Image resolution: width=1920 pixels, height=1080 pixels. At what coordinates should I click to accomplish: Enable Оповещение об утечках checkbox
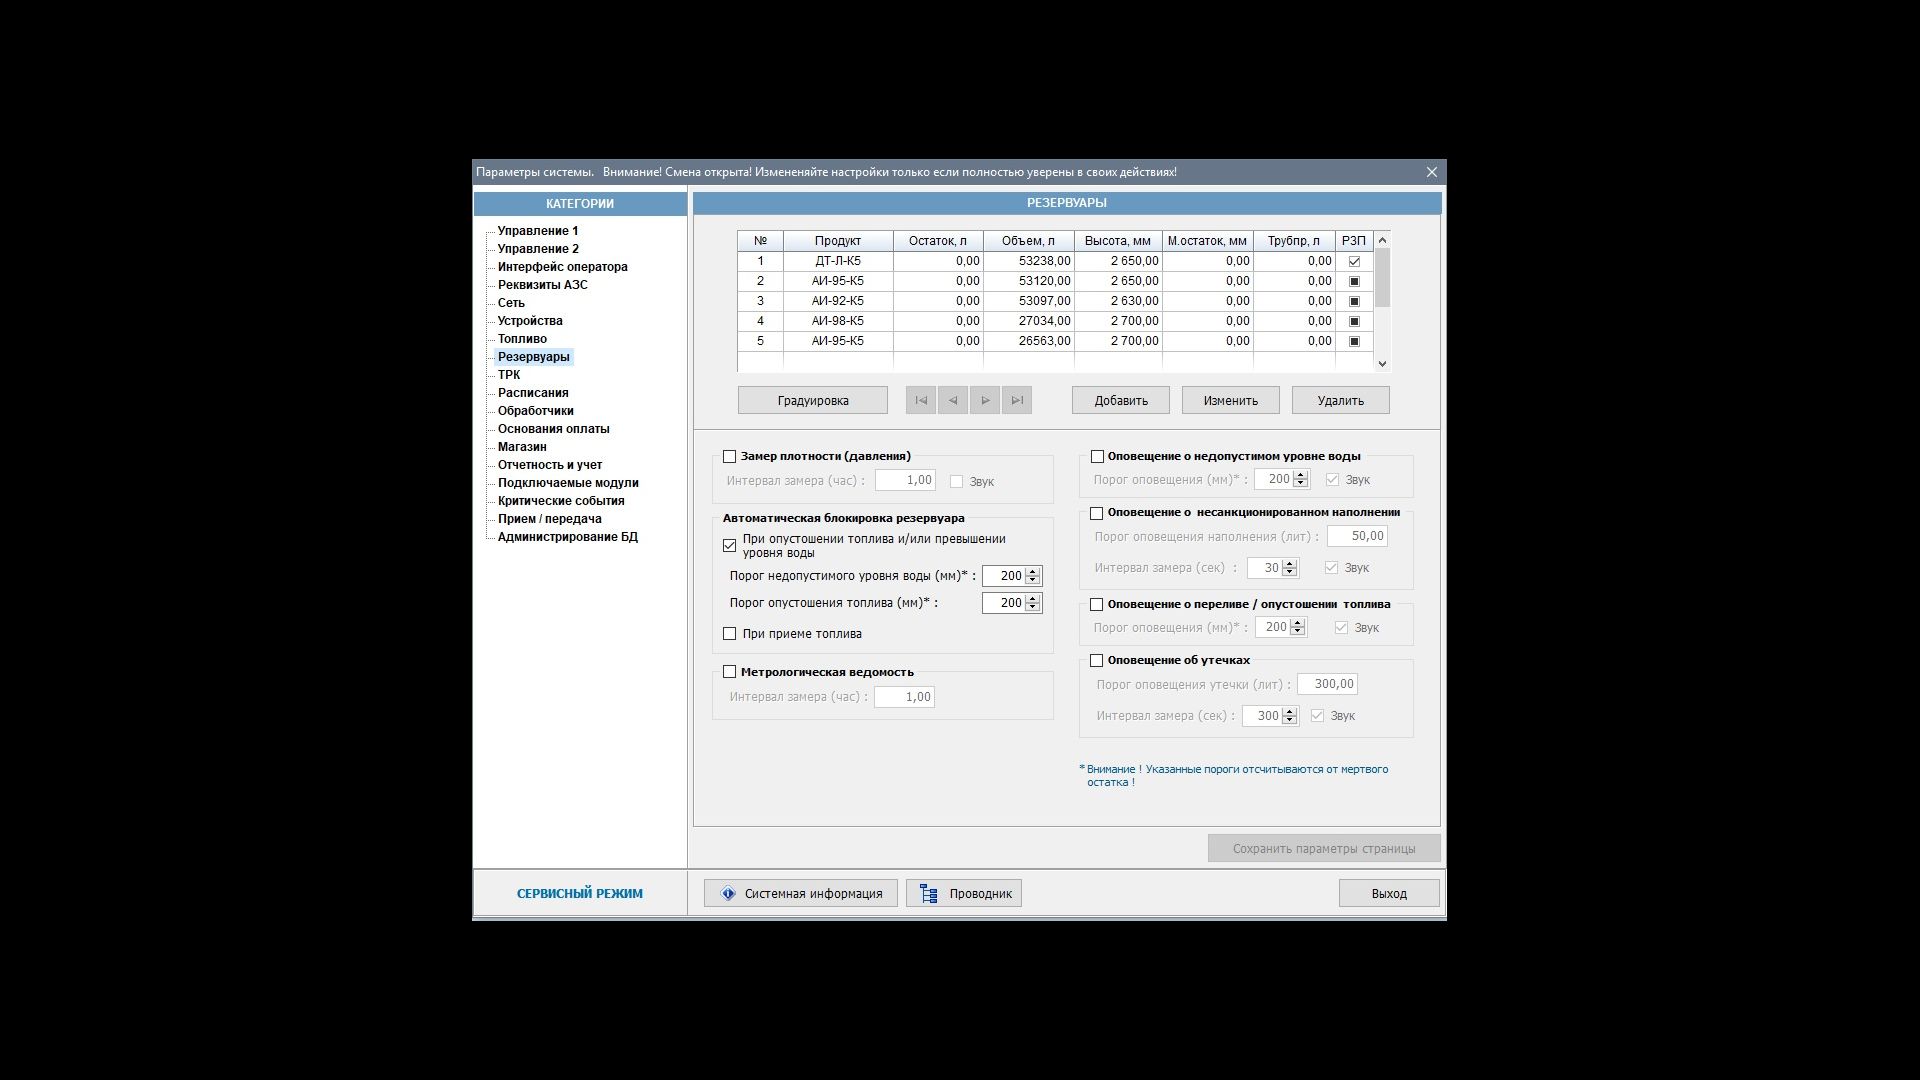pos(1097,660)
